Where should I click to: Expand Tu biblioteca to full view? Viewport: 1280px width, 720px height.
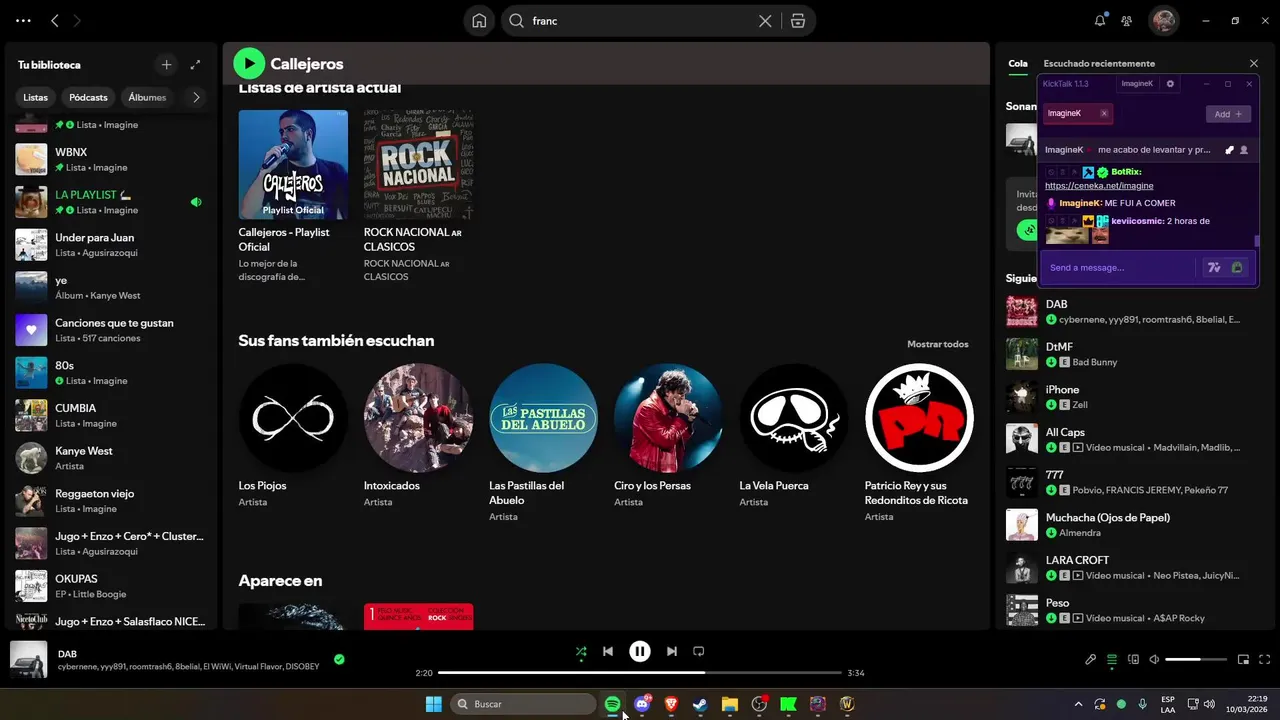[195, 65]
